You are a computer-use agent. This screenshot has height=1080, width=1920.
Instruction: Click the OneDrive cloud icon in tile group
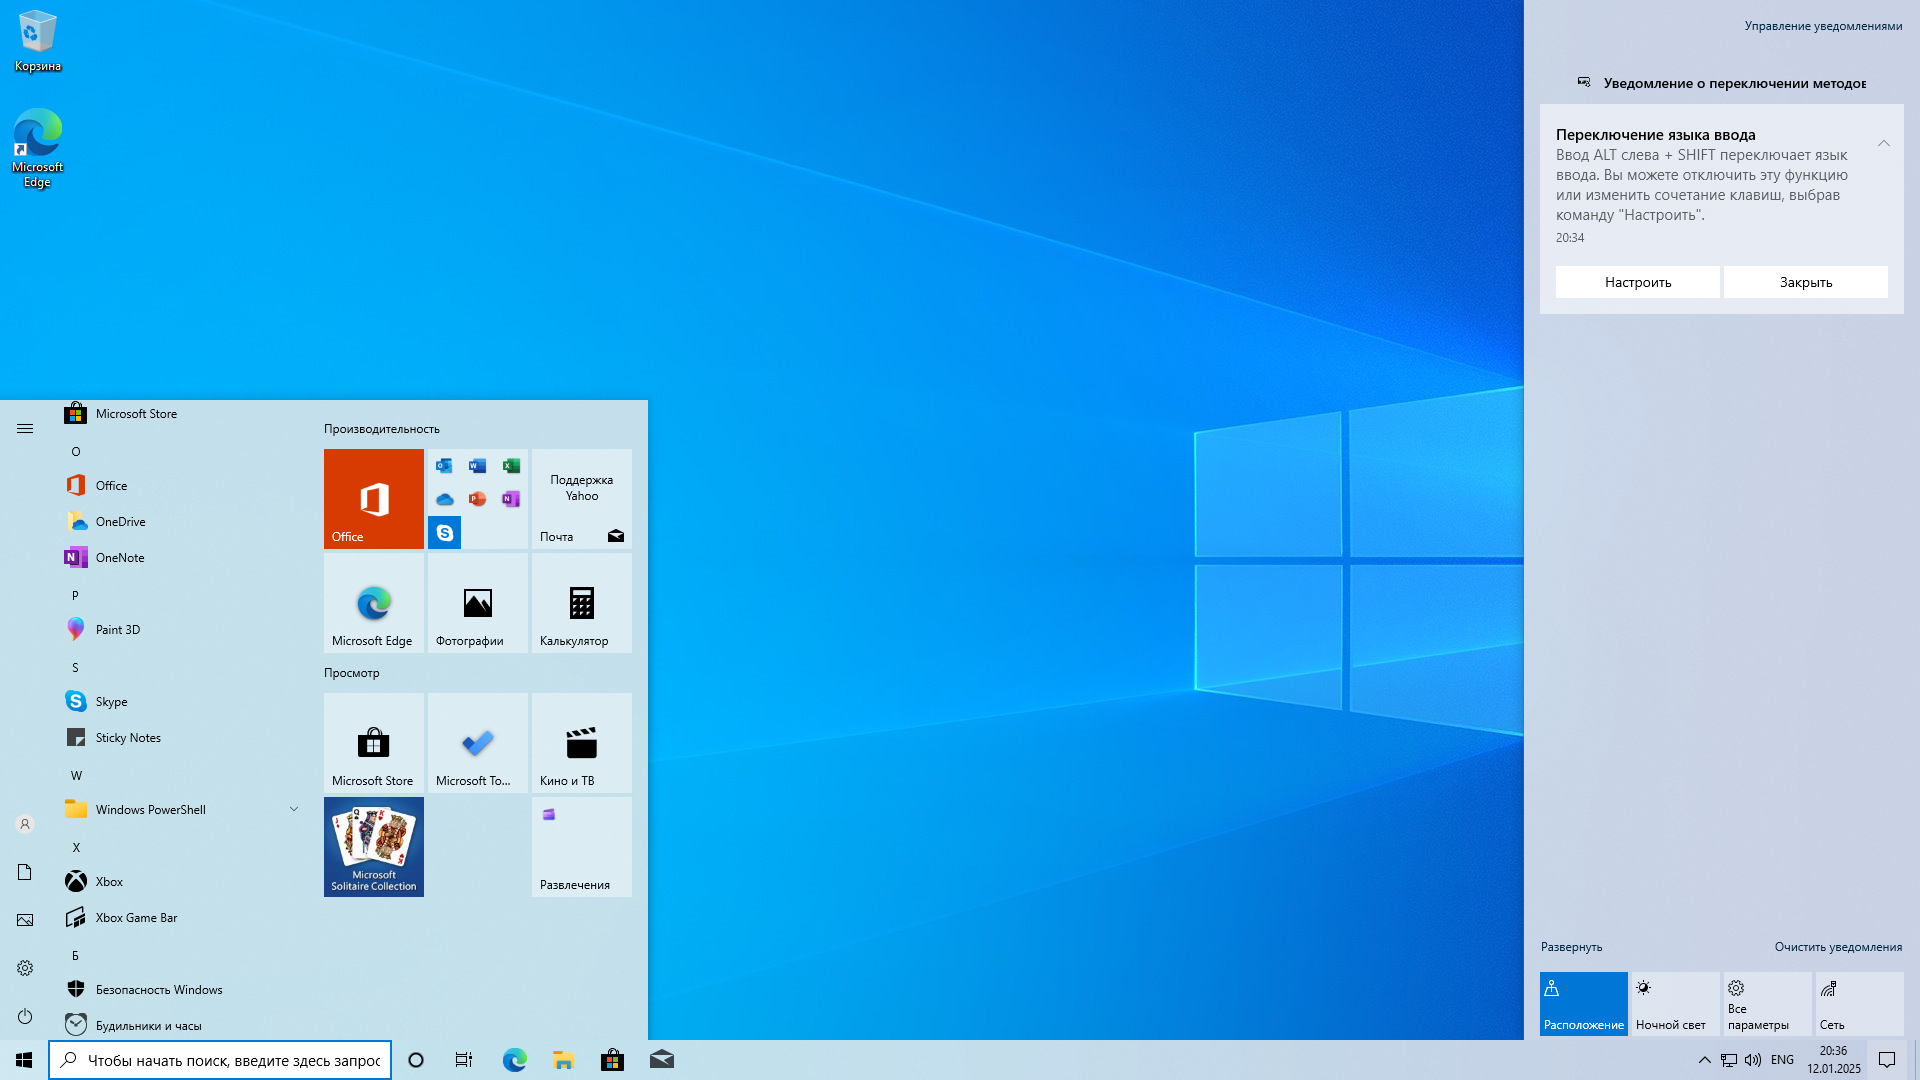coord(444,499)
